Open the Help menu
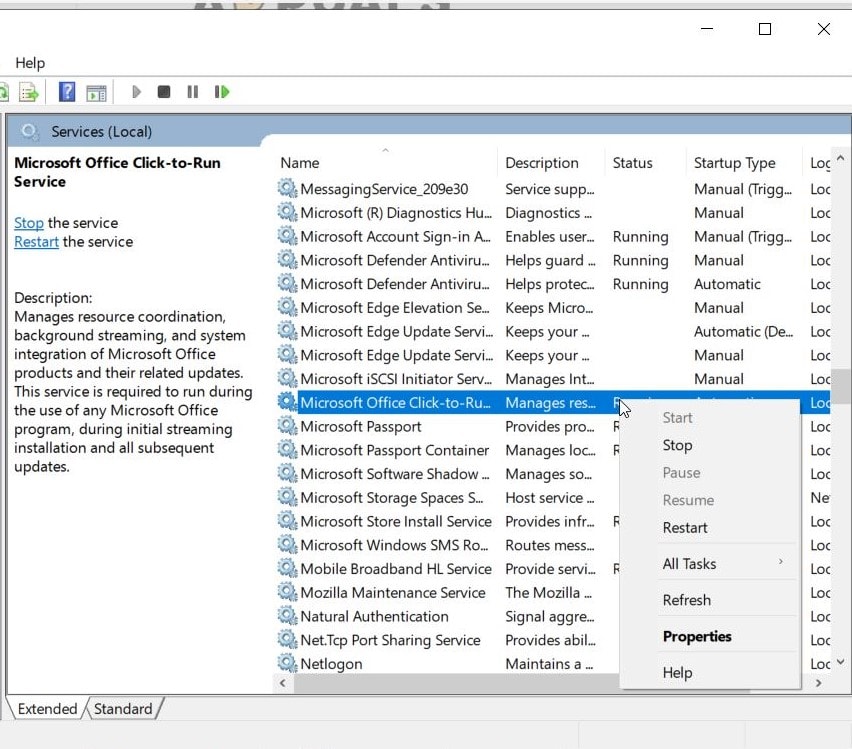Viewport: 852px width, 749px height. [29, 62]
